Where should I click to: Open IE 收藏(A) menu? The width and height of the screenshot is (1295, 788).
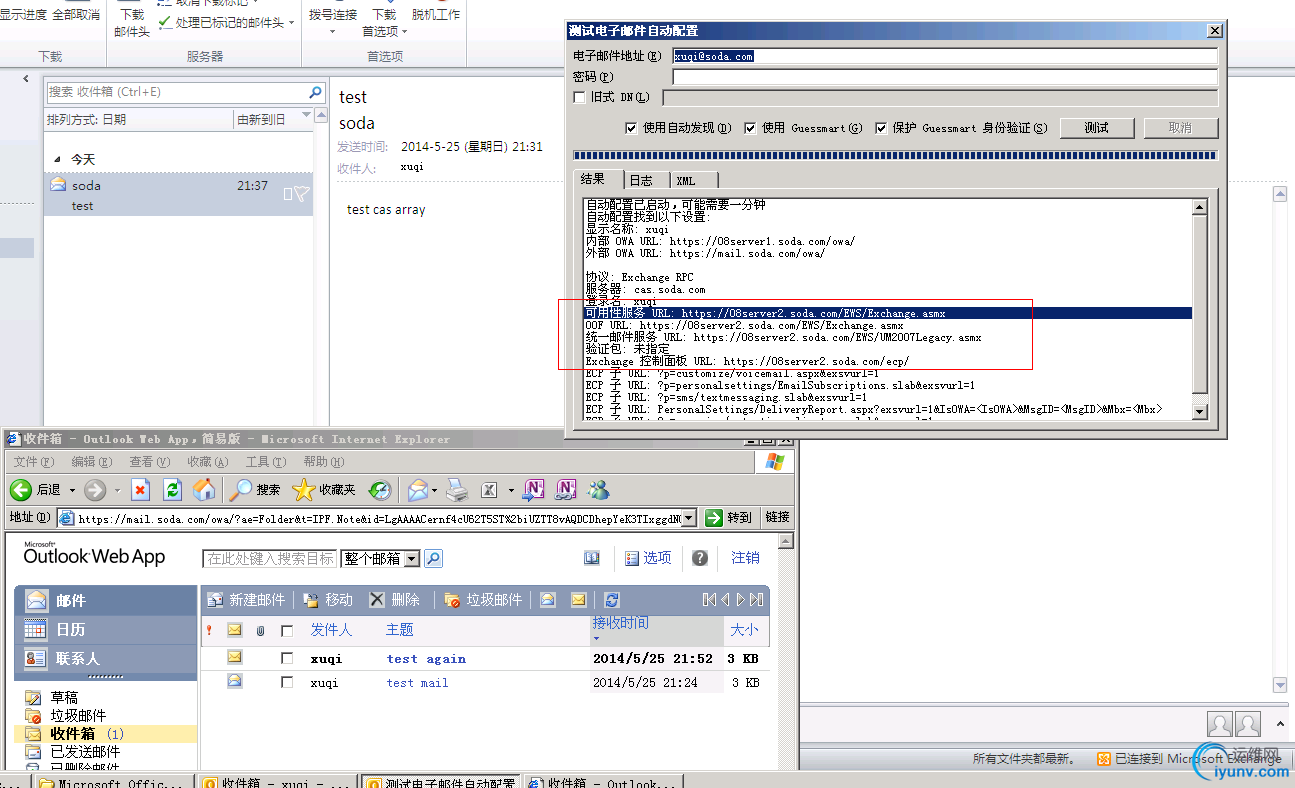click(208, 462)
